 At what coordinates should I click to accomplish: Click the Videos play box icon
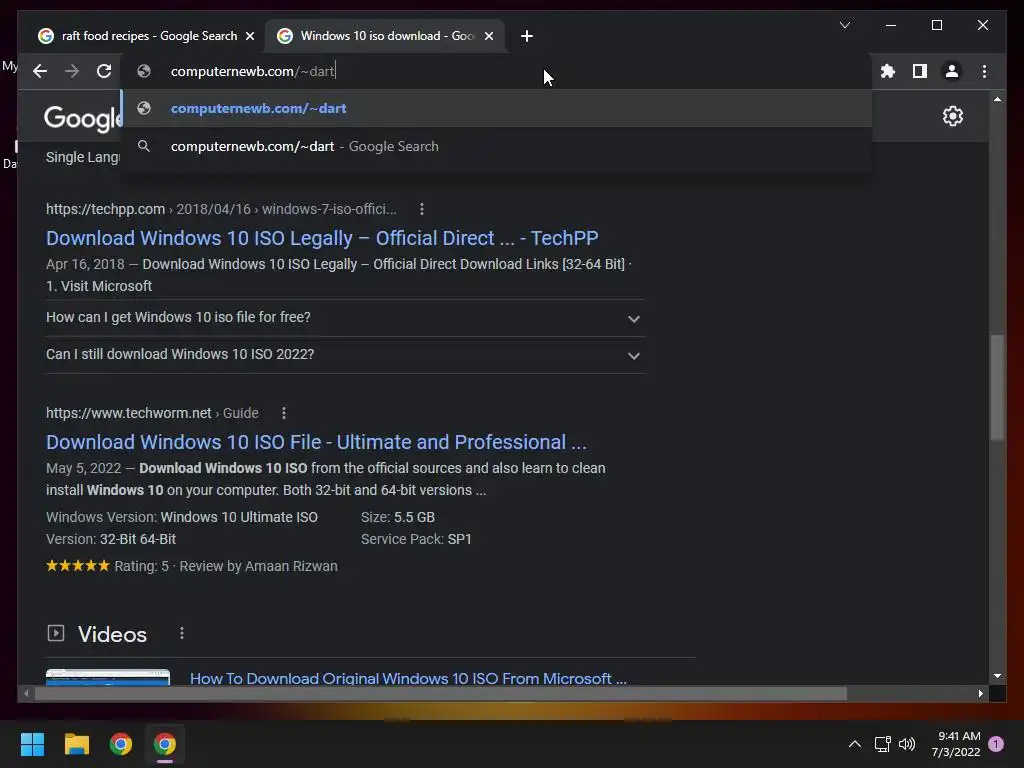click(x=56, y=633)
